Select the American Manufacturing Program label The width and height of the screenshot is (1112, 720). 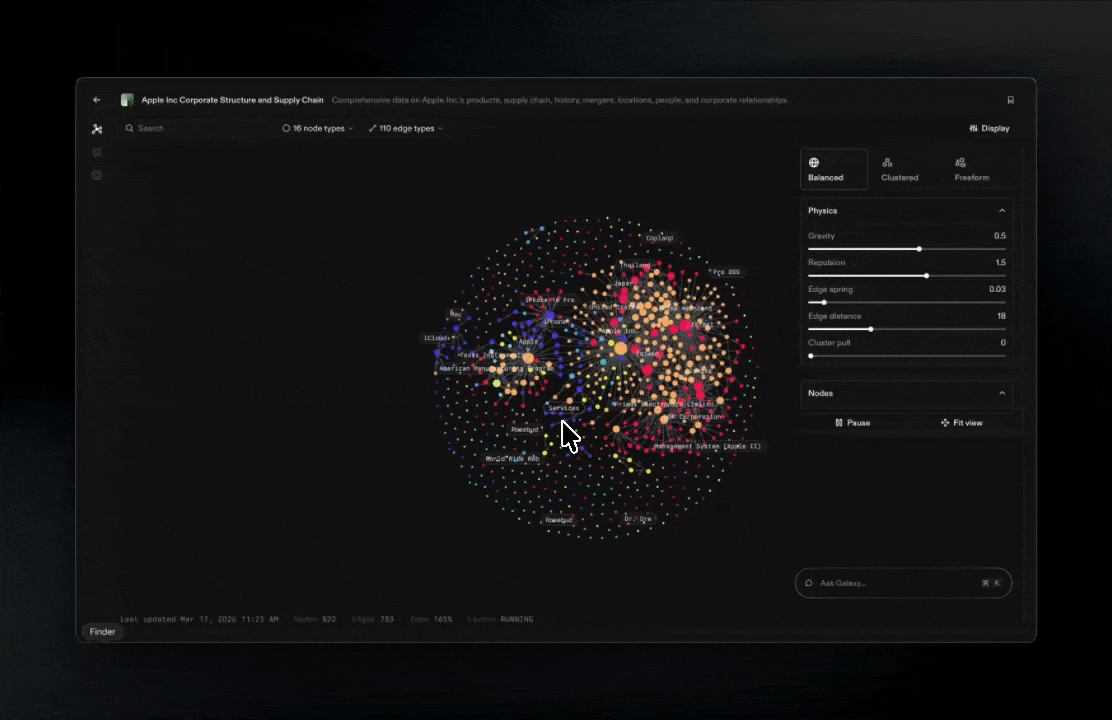click(496, 368)
